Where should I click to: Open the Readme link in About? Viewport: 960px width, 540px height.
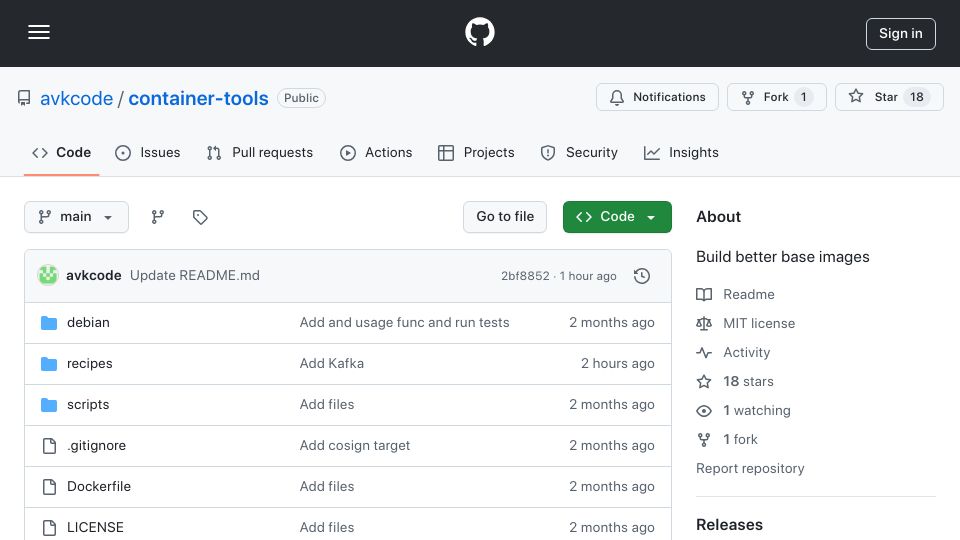click(x=735, y=294)
